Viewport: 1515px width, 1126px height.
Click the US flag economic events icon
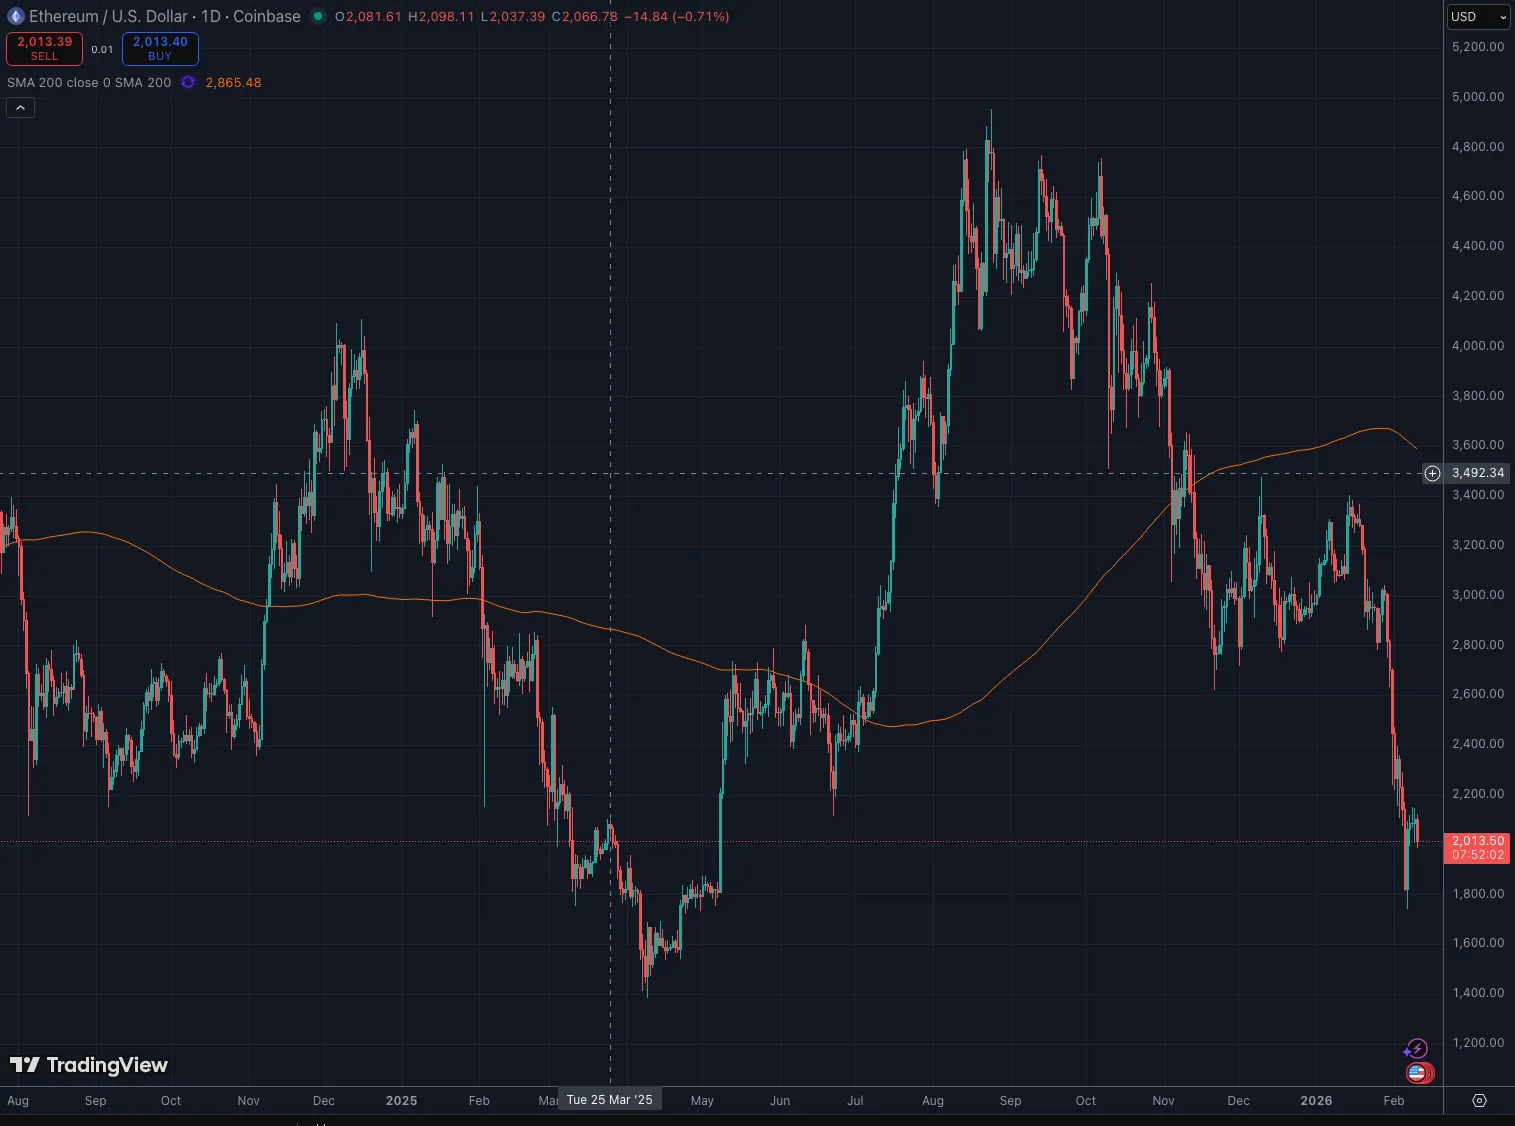tap(1418, 1073)
